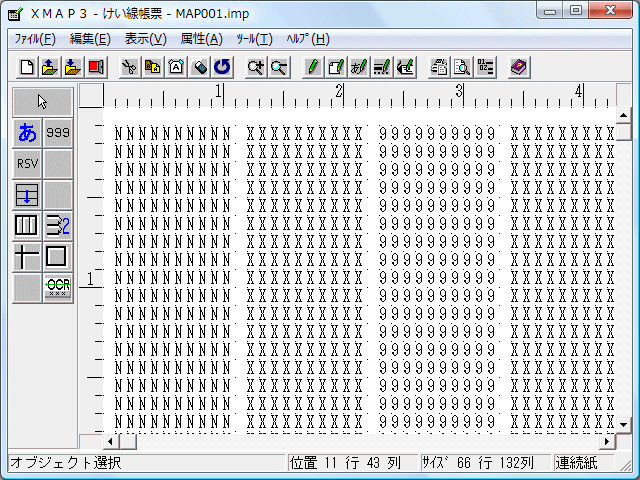Click the オブジェクト選択 status text

tap(65, 463)
